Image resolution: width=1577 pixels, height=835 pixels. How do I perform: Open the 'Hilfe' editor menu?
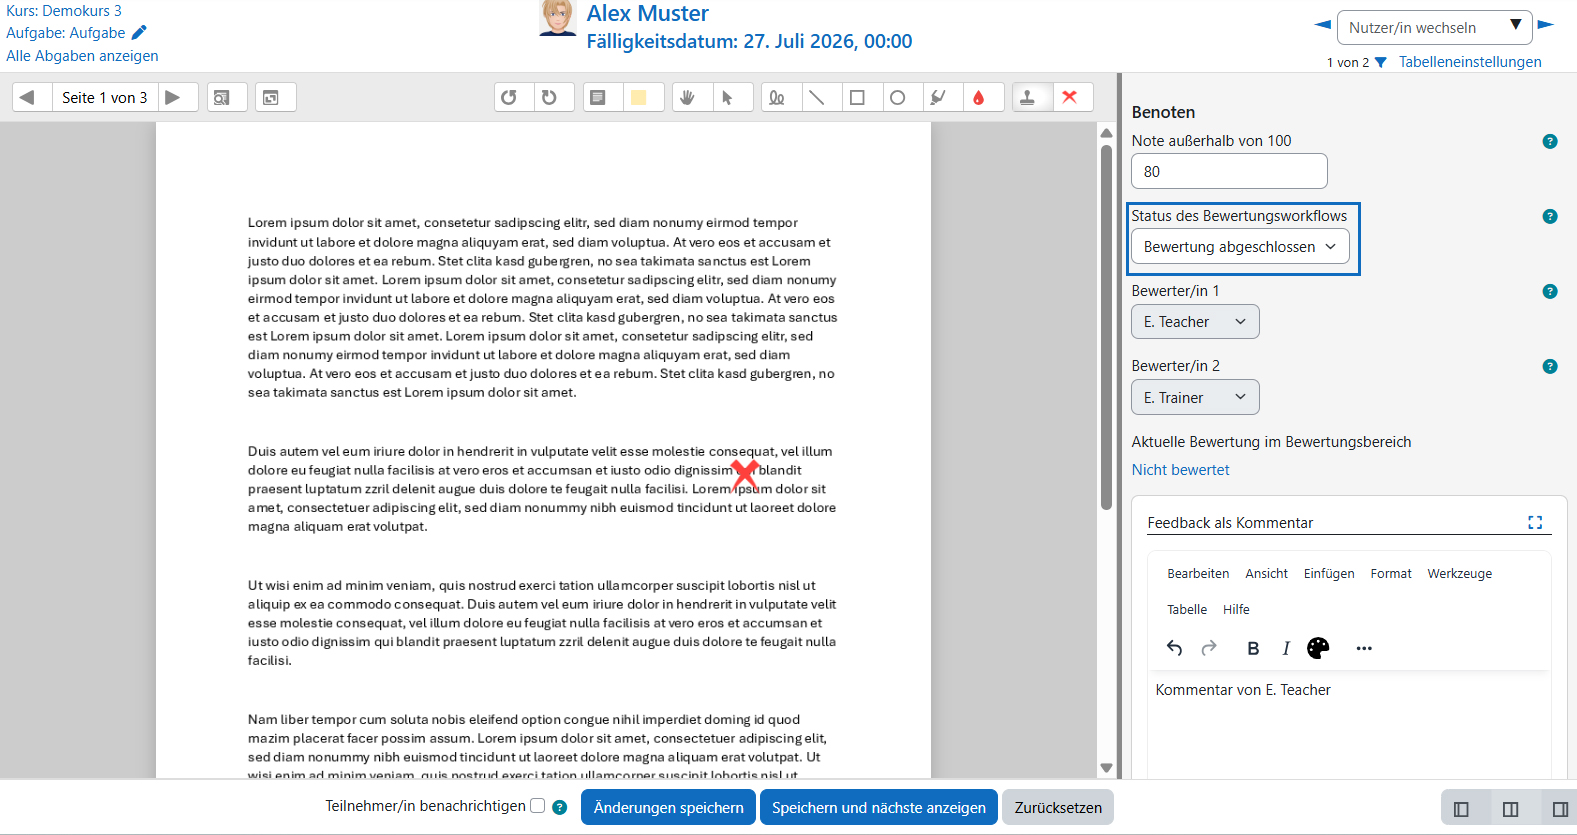1236,609
